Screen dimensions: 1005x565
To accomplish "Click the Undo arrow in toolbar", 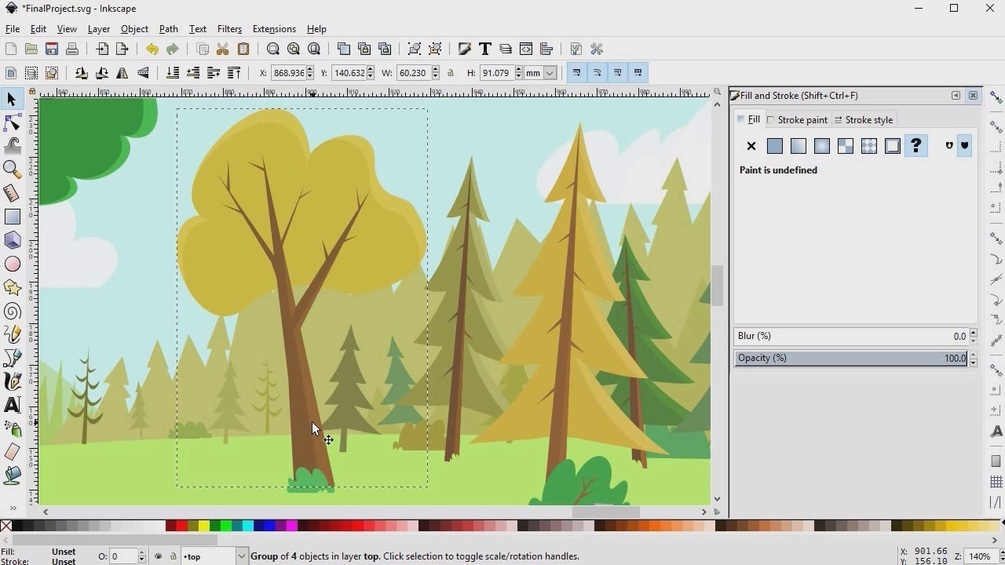I will [152, 49].
